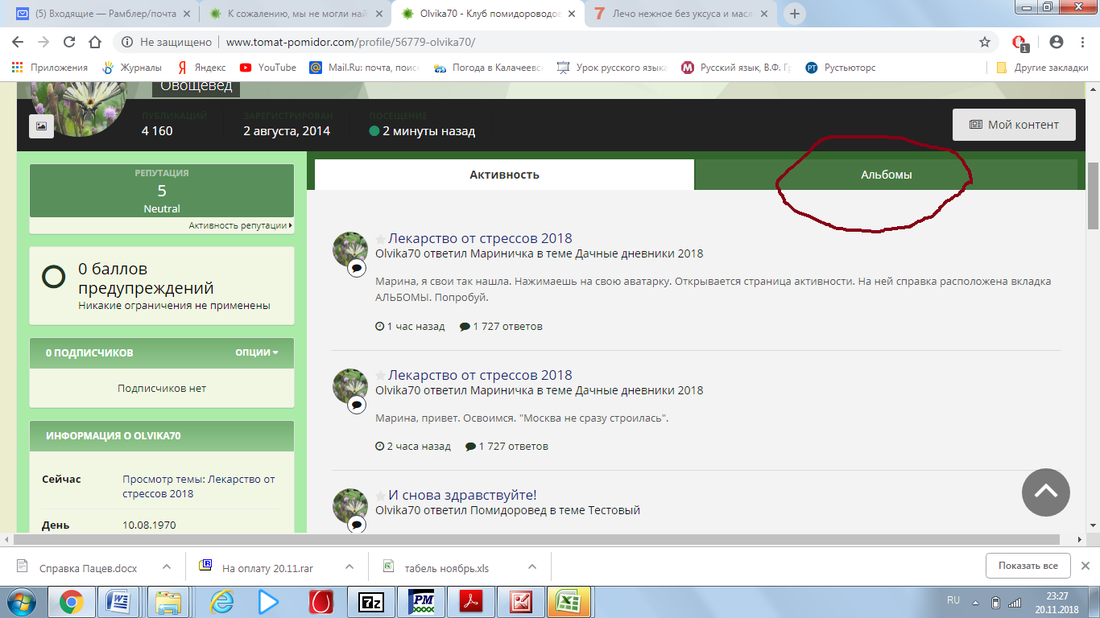Open the new tab plus button
This screenshot has height=618, width=1100.
(795, 14)
